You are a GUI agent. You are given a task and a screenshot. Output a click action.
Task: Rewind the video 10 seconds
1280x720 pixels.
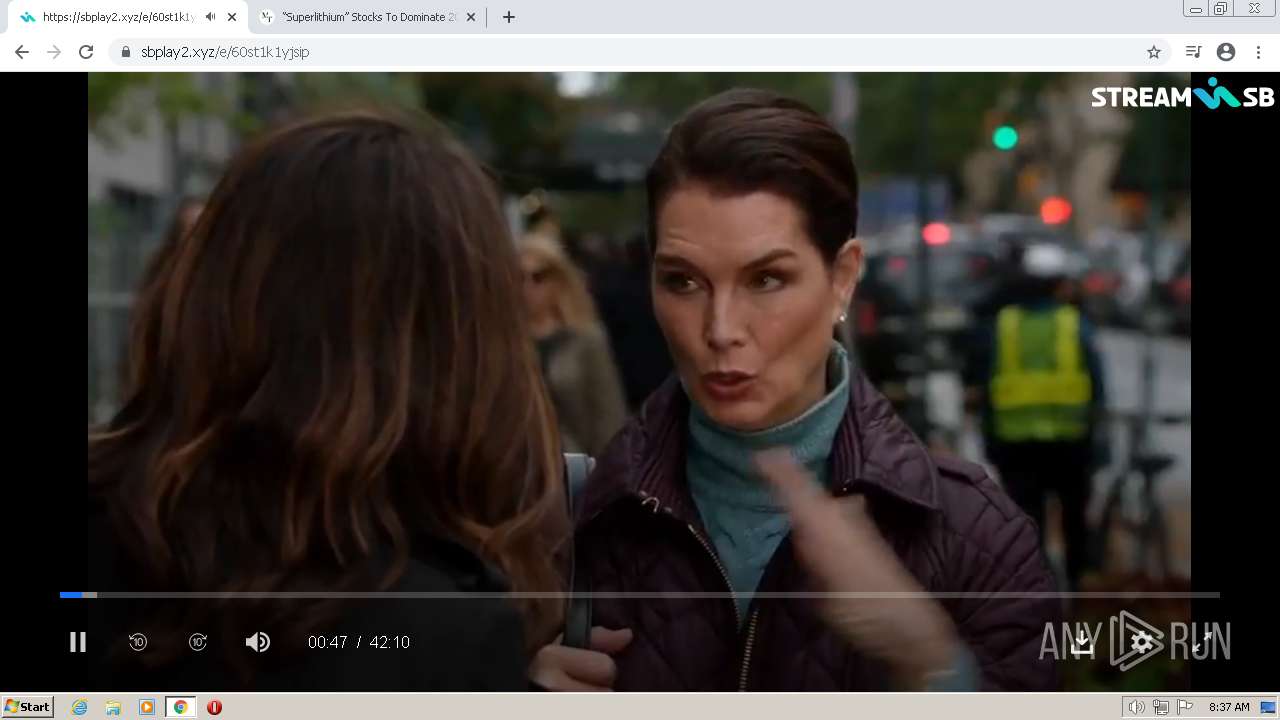[x=138, y=642]
